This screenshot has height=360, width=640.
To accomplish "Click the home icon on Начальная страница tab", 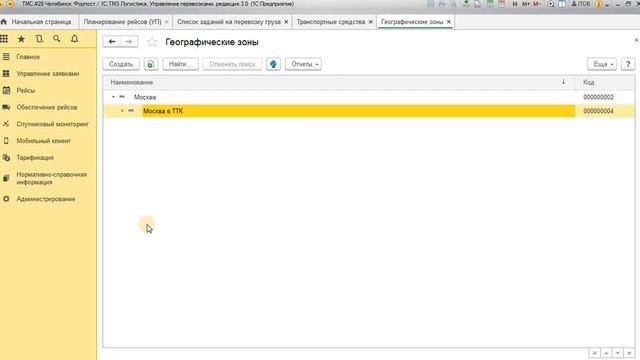I will [4, 22].
